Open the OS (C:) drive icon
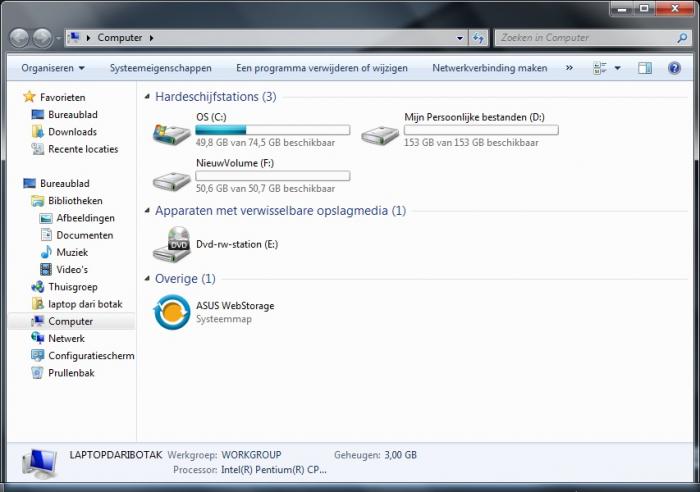 (171, 132)
